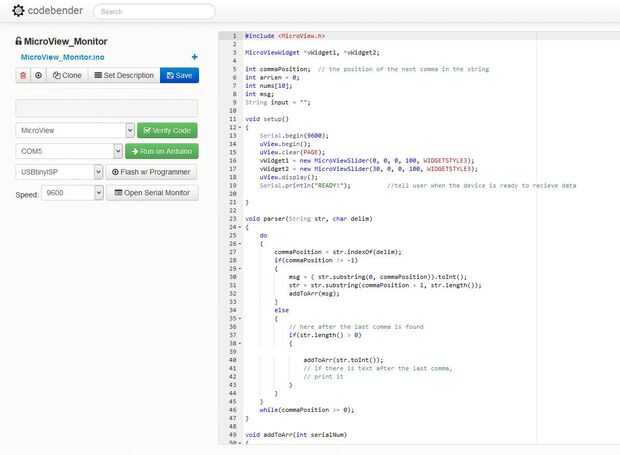Viewport: 620px width, 455px height.
Task: Collapse the else block fold arrow at line 35
Action: (240, 319)
